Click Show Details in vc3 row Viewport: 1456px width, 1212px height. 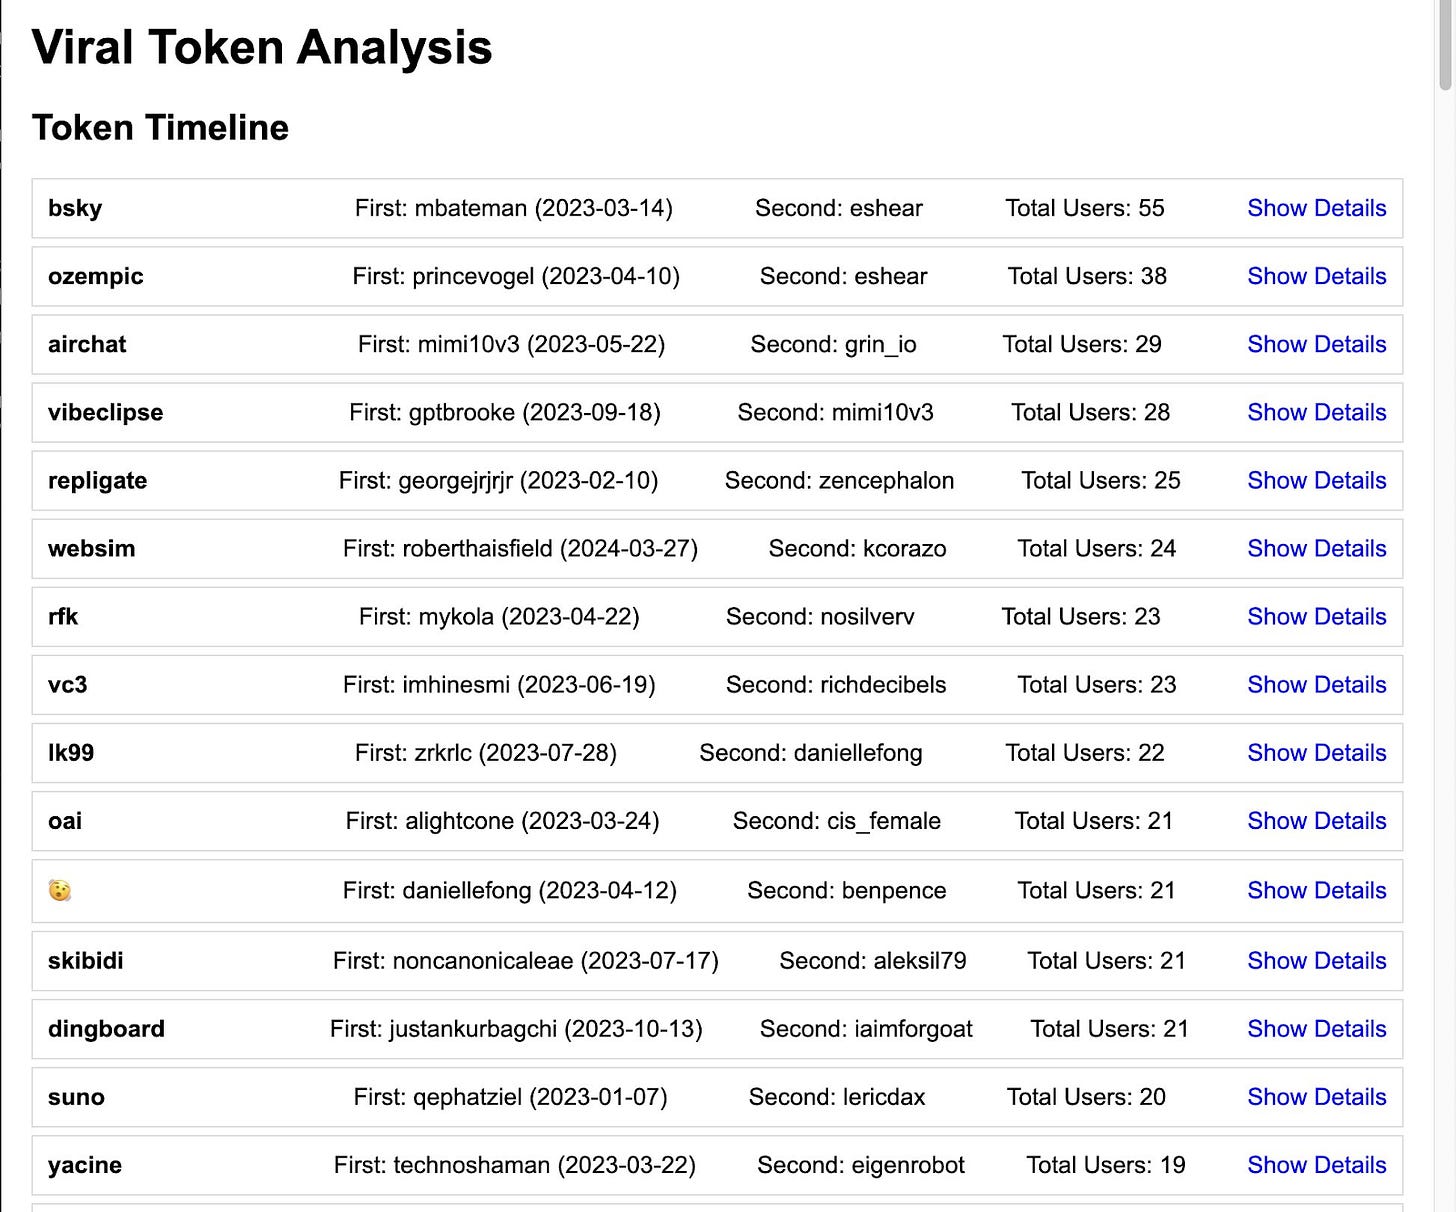[1316, 684]
